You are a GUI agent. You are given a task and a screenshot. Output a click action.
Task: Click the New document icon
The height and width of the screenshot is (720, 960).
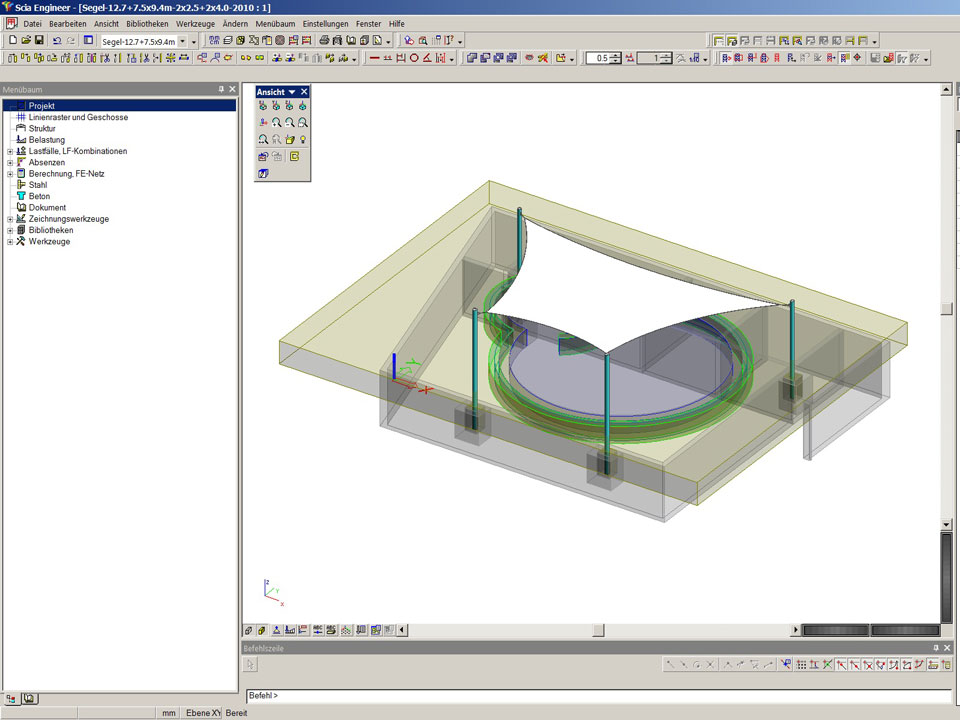[13, 41]
